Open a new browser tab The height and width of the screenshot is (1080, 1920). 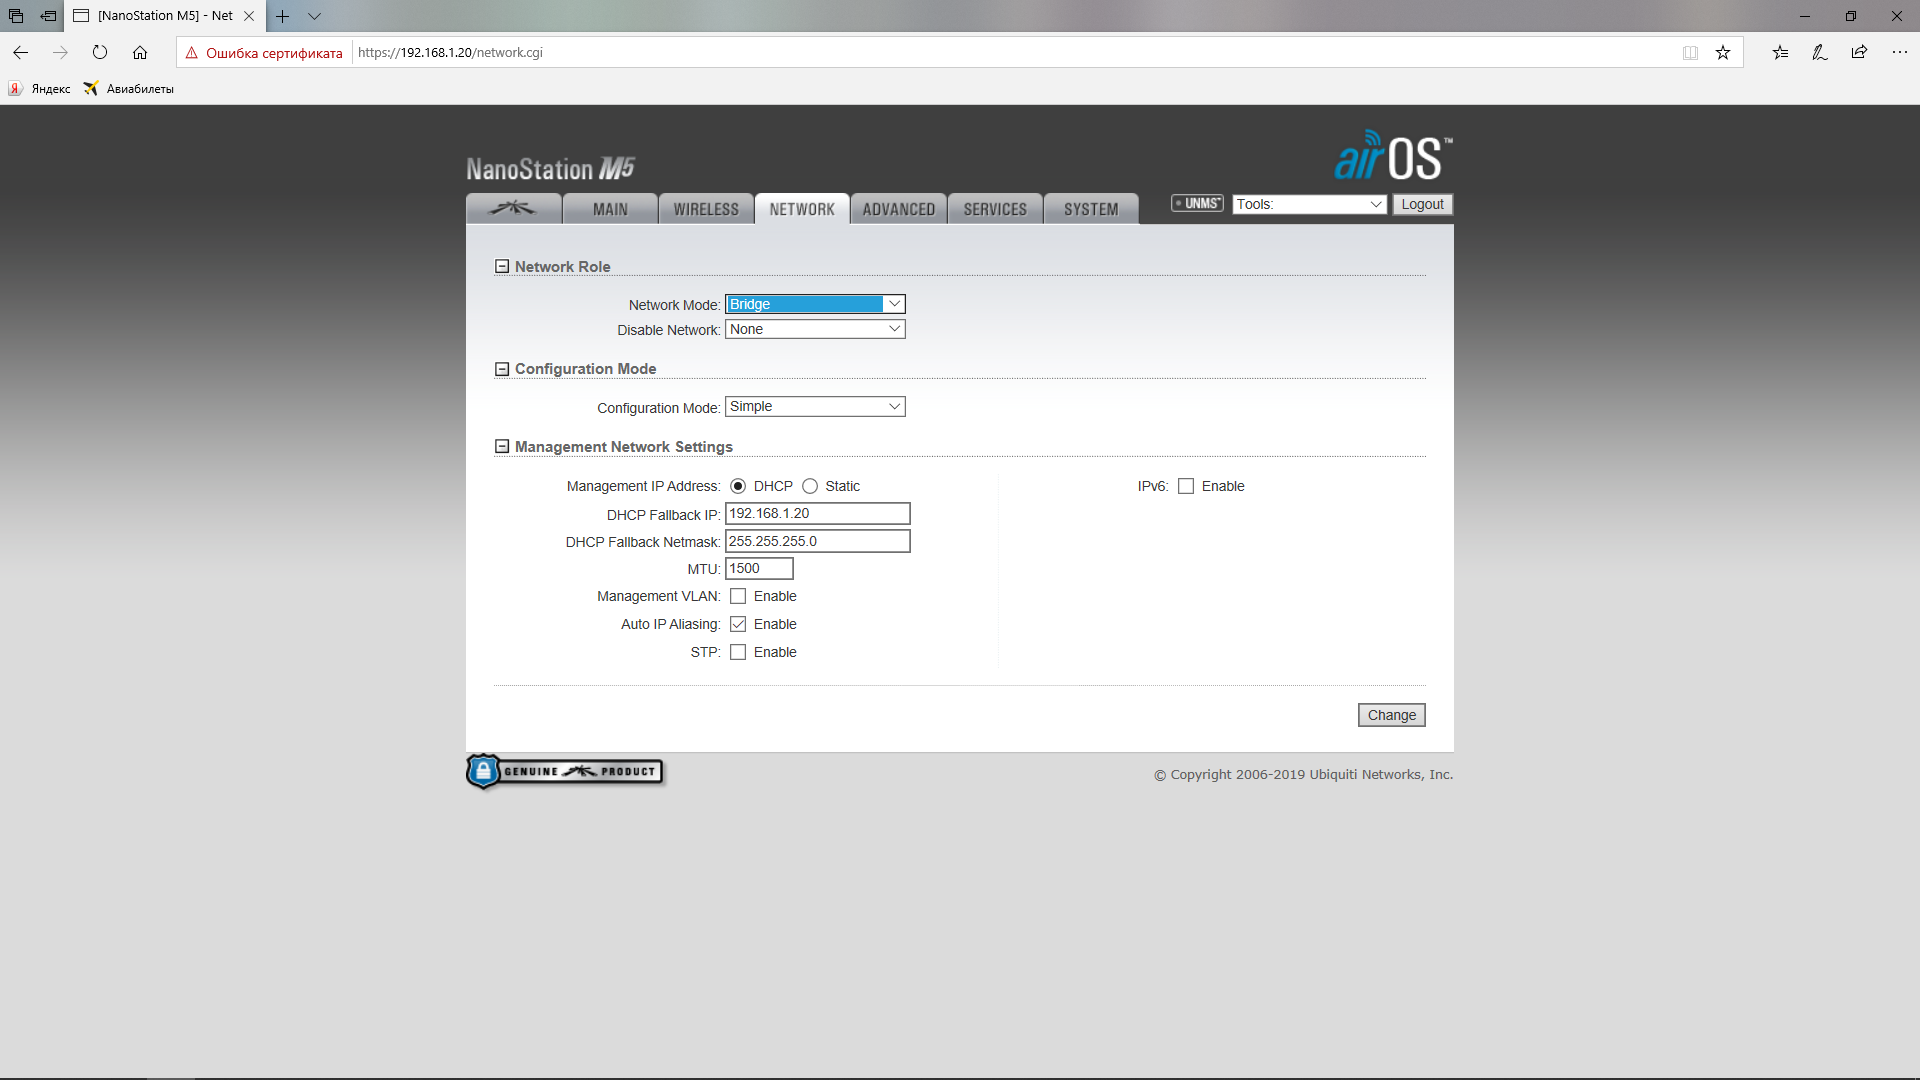click(283, 16)
